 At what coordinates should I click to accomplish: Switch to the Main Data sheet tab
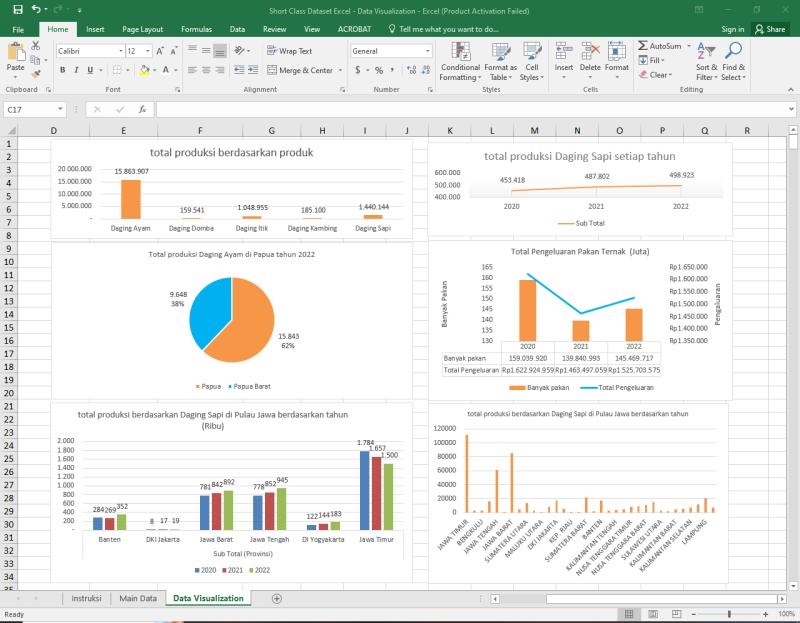tap(137, 598)
